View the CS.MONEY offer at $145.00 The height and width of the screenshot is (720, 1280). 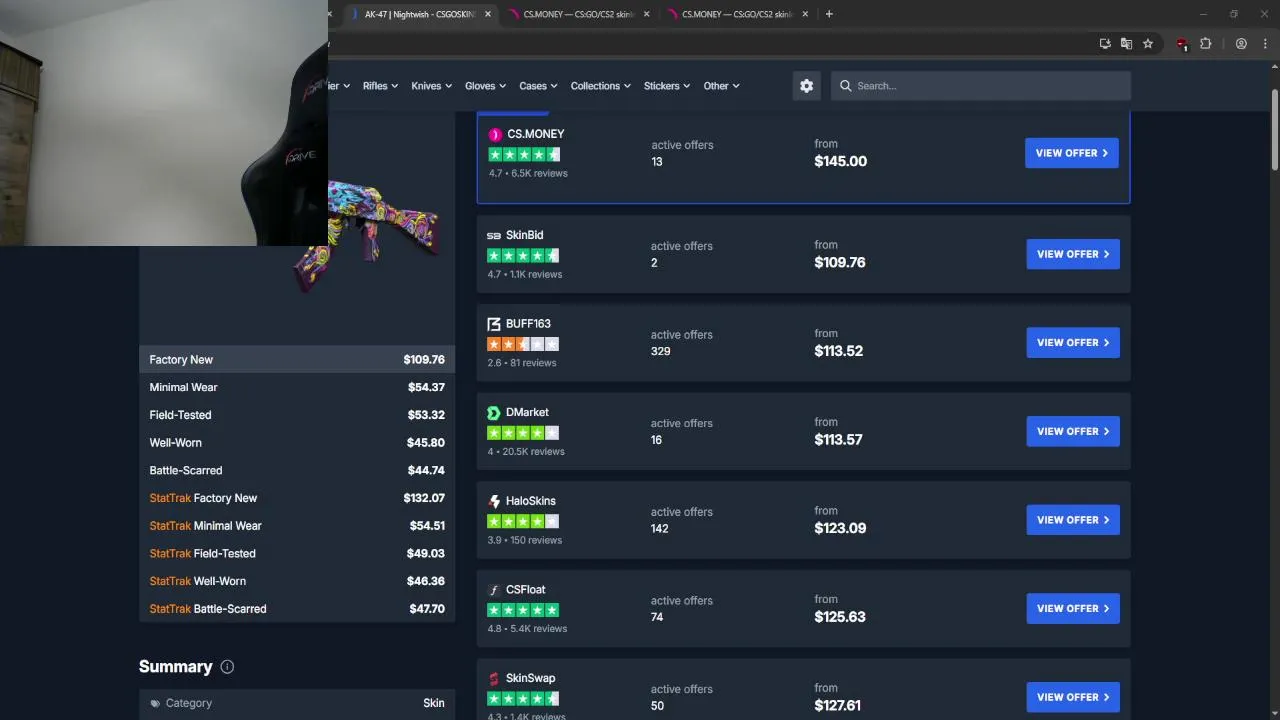pyautogui.click(x=1072, y=153)
